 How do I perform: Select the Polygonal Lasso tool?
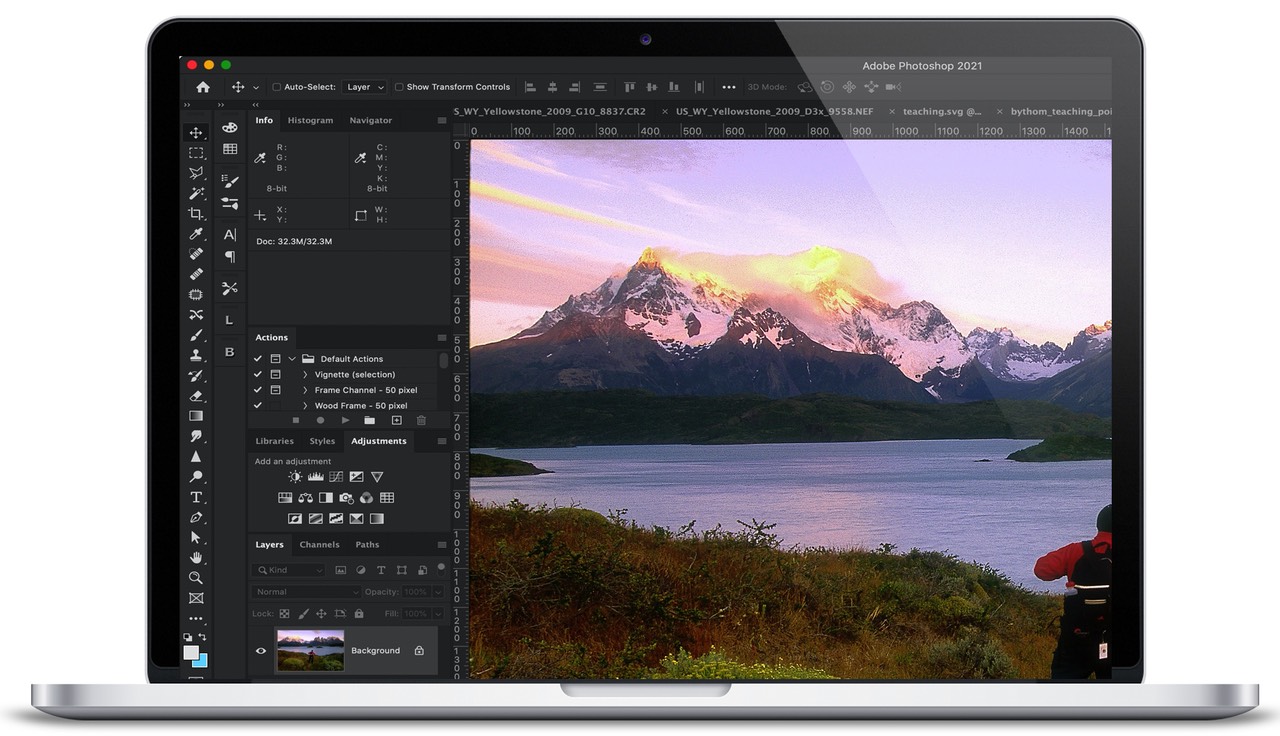click(196, 173)
